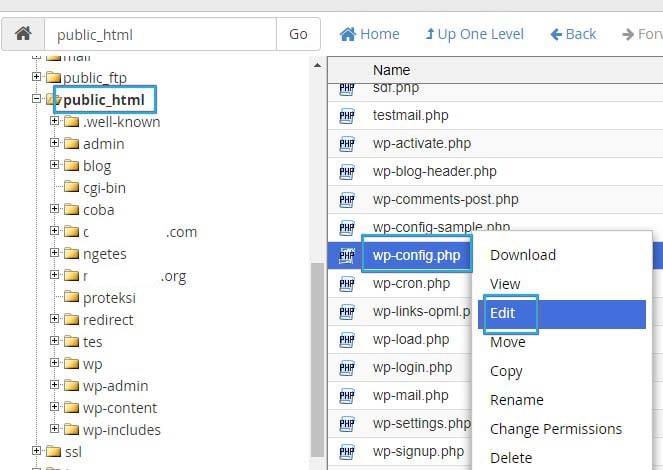Select the testmail.php file name
Screen dimensions: 663x470
411,115
